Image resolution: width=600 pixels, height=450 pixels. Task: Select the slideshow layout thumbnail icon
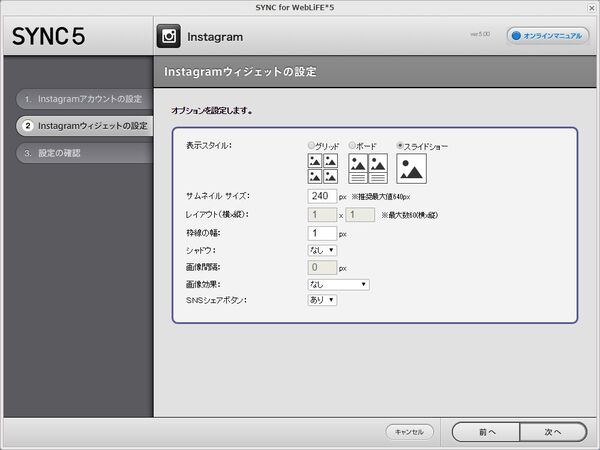[x=411, y=168]
